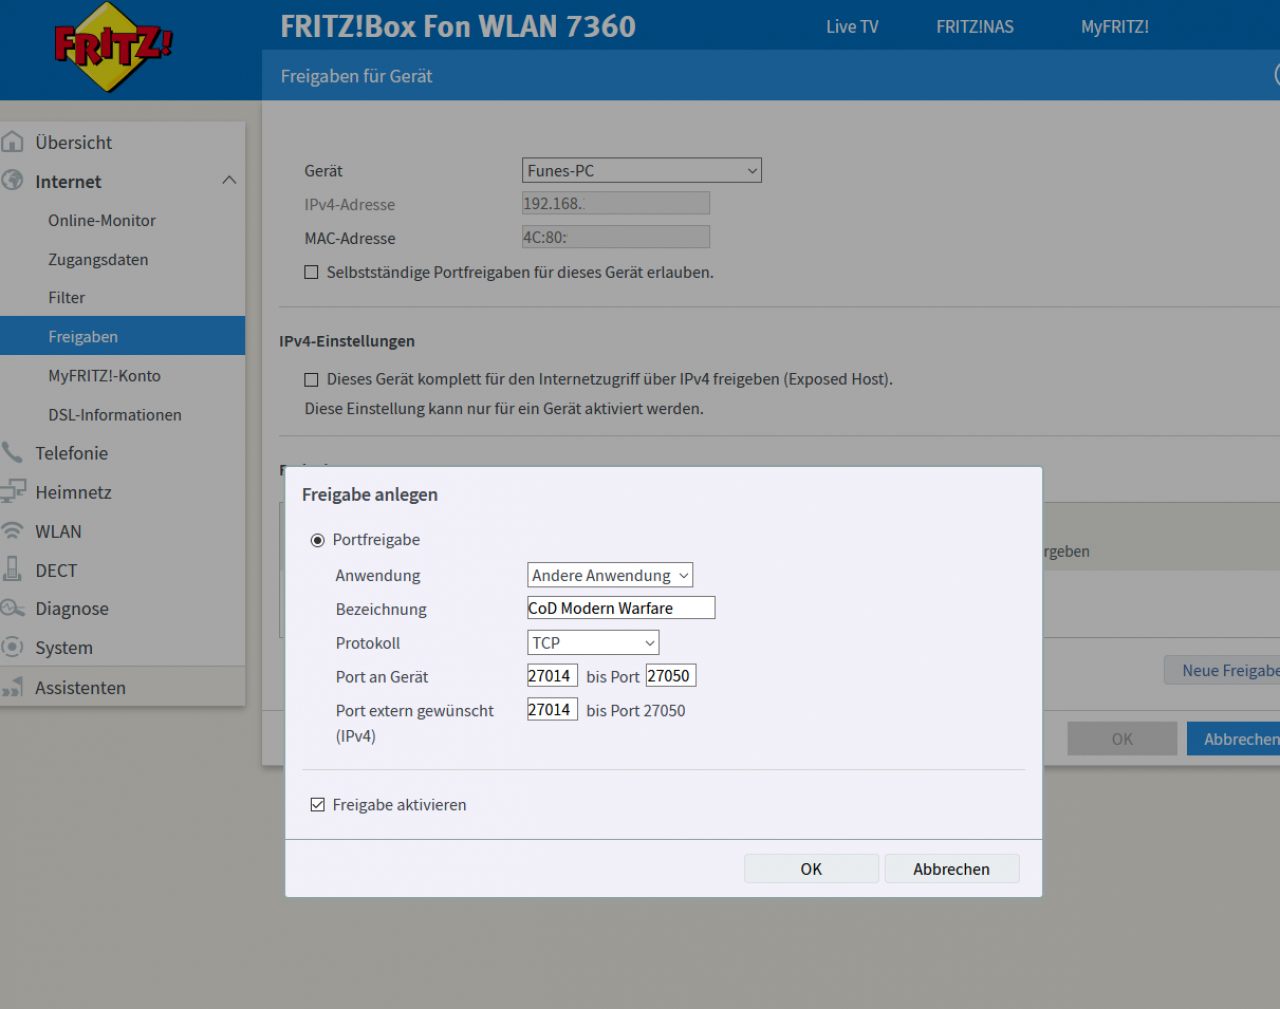The image size is (1280, 1009).
Task: Click the FRITZ!Box Fon WLAN 7360 title
Action: tap(458, 26)
